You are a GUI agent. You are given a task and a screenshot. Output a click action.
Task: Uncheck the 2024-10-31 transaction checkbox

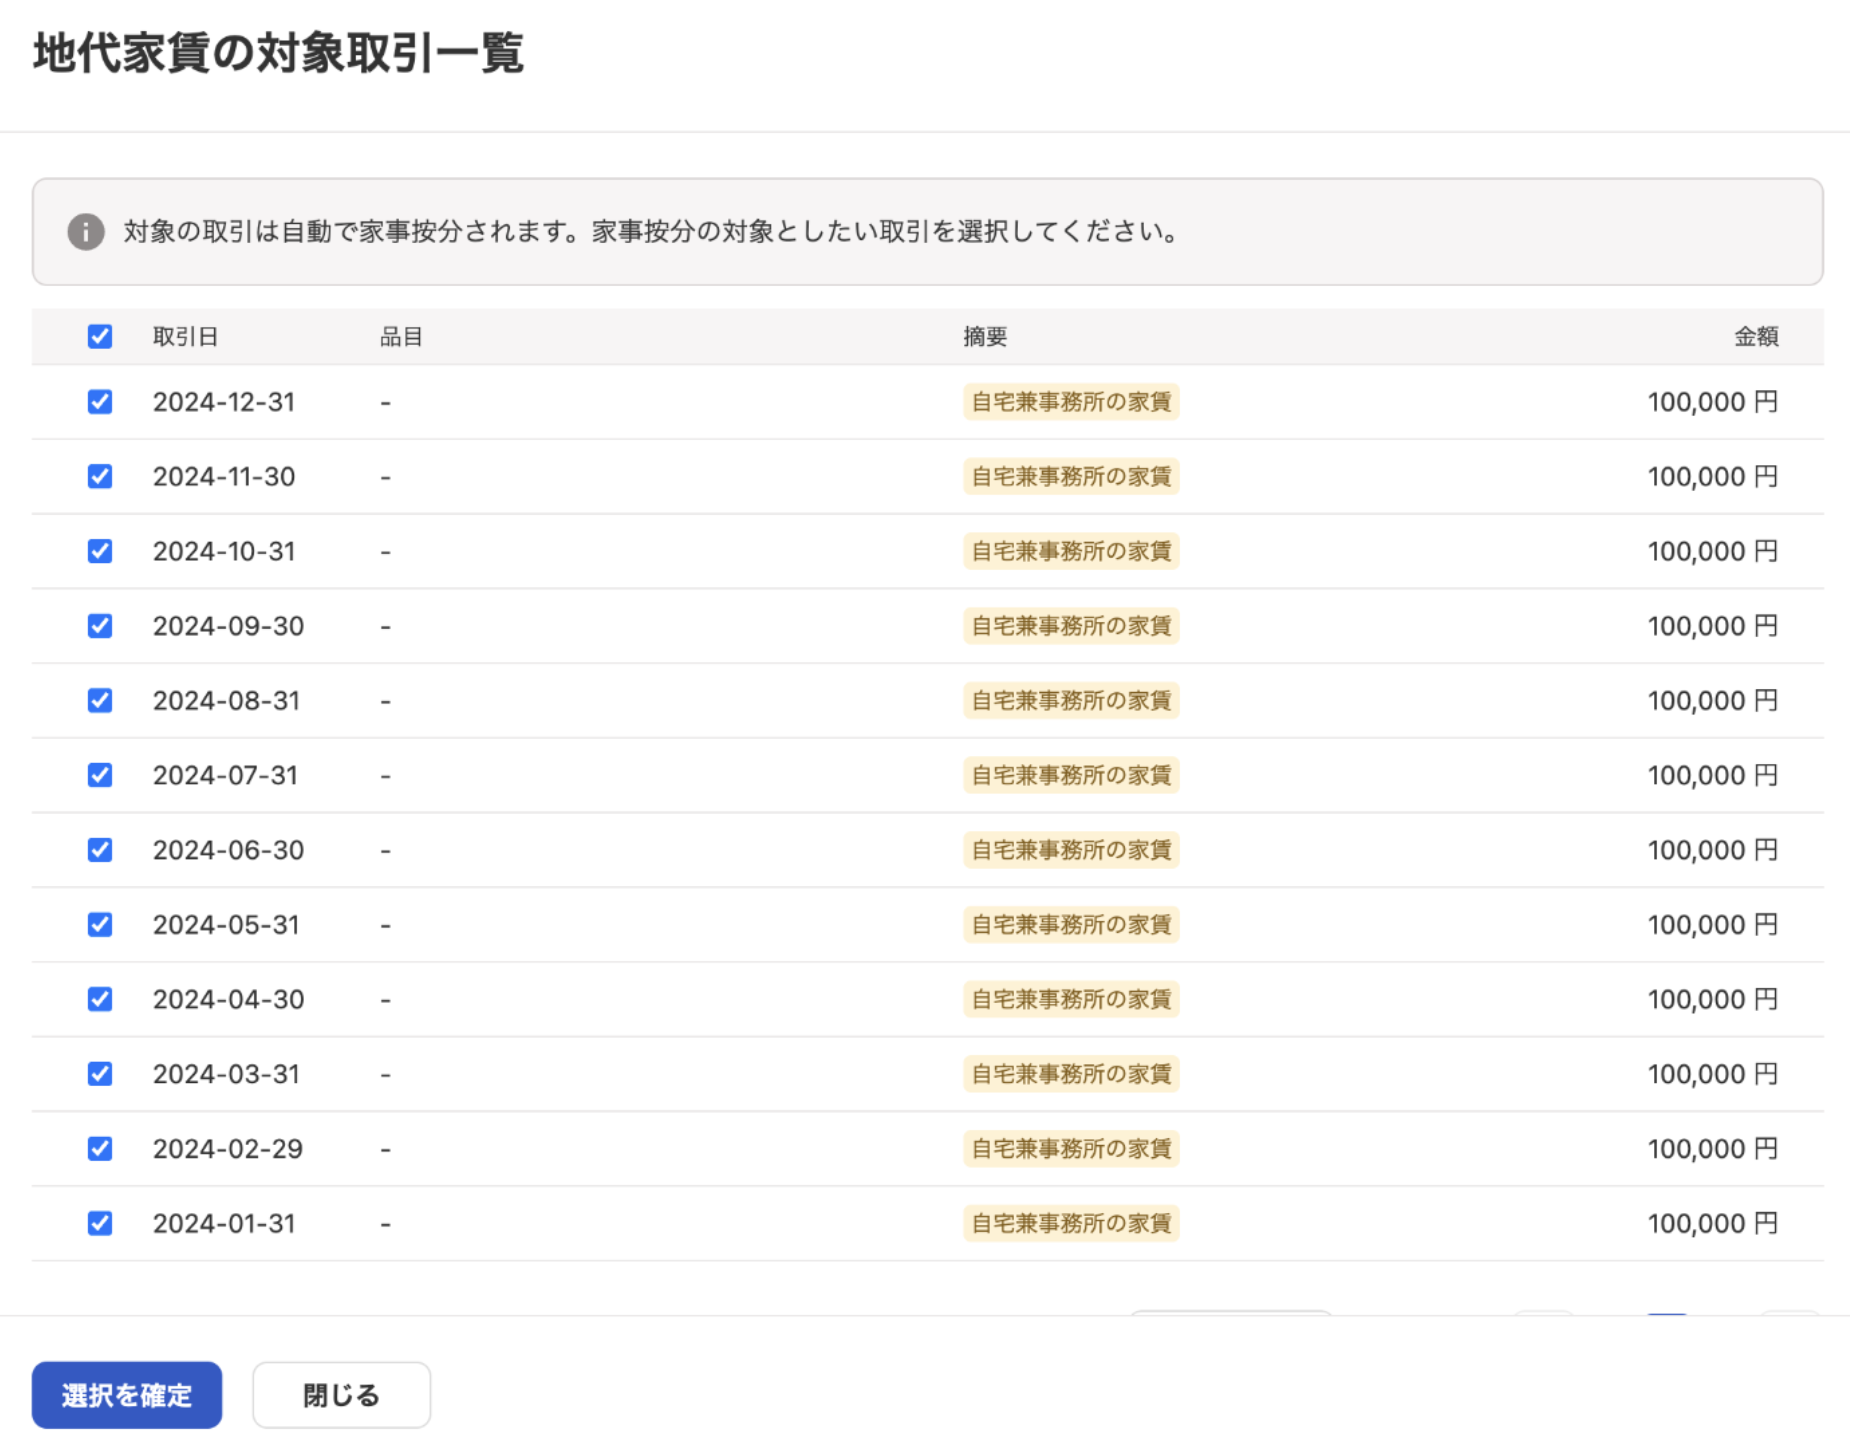coord(100,551)
